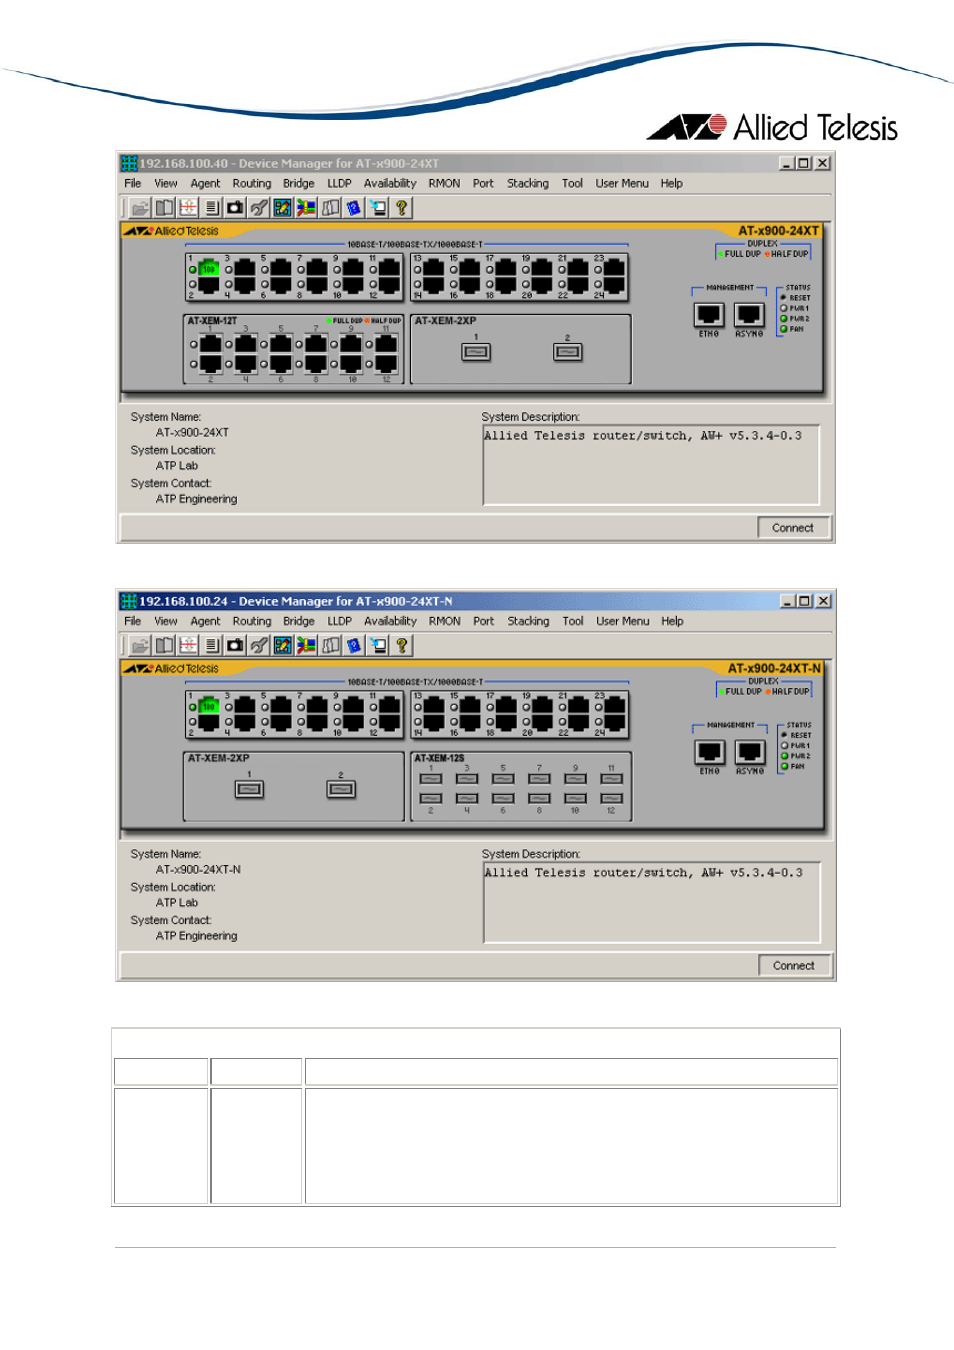This screenshot has width=954, height=1350.
Task: Open the File menu in the 192.168.100.40 window
Action: pyautogui.click(x=133, y=184)
